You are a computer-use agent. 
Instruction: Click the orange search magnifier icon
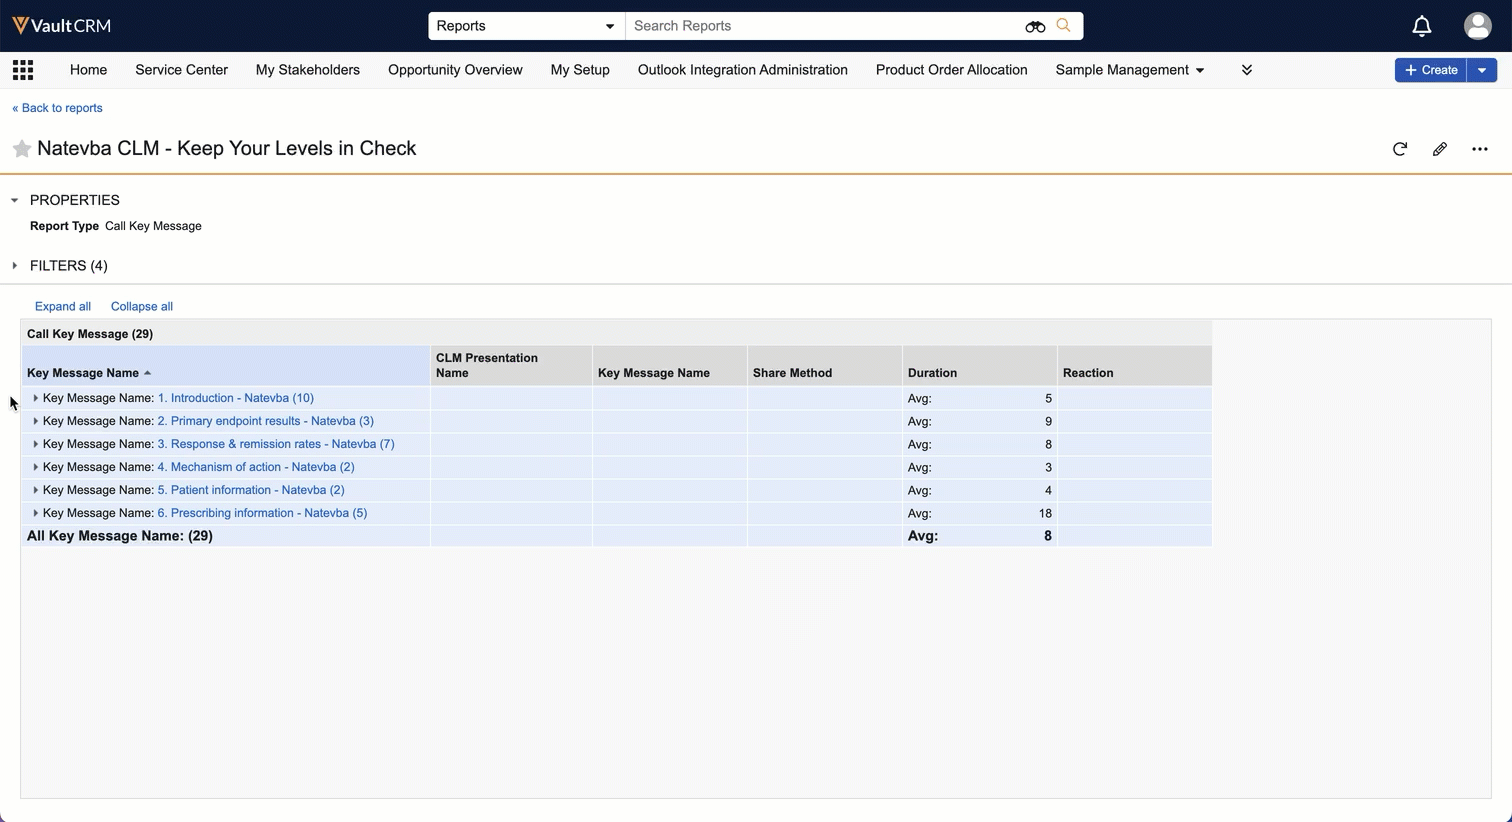(1064, 26)
